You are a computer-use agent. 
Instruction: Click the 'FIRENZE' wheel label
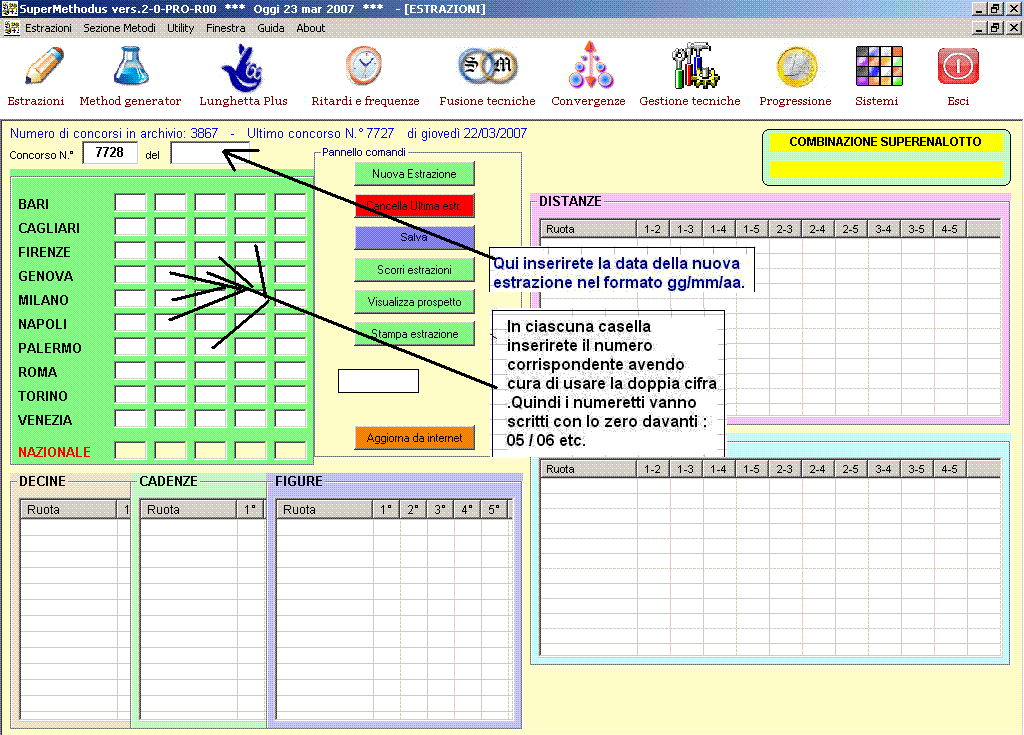point(44,252)
